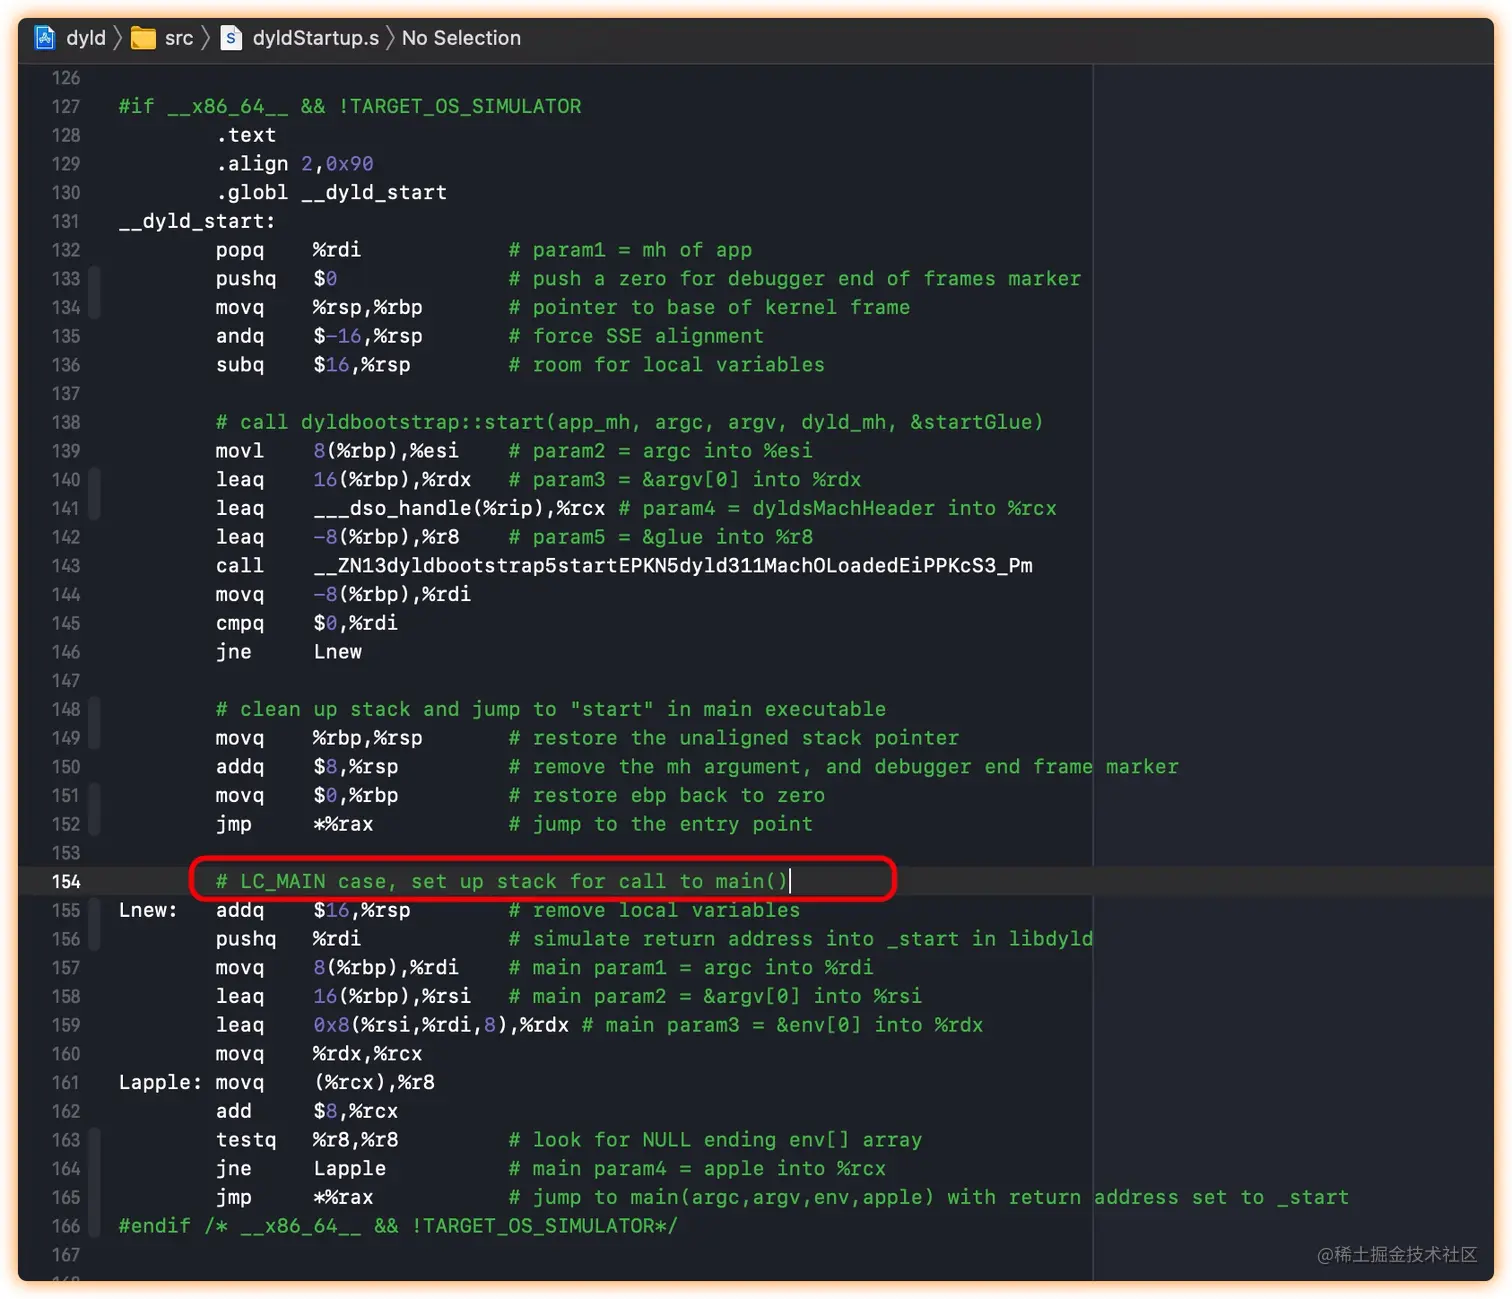Click comment "# jump to main(argc,argv,env,apple)"
Image resolution: width=1512 pixels, height=1299 pixels.
(929, 1197)
